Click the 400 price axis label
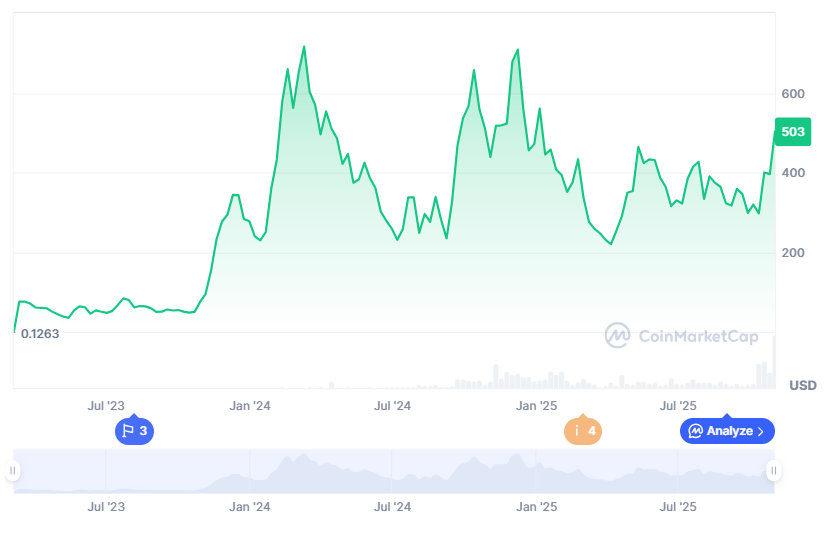Viewport: 824px width, 536px height. pos(792,173)
